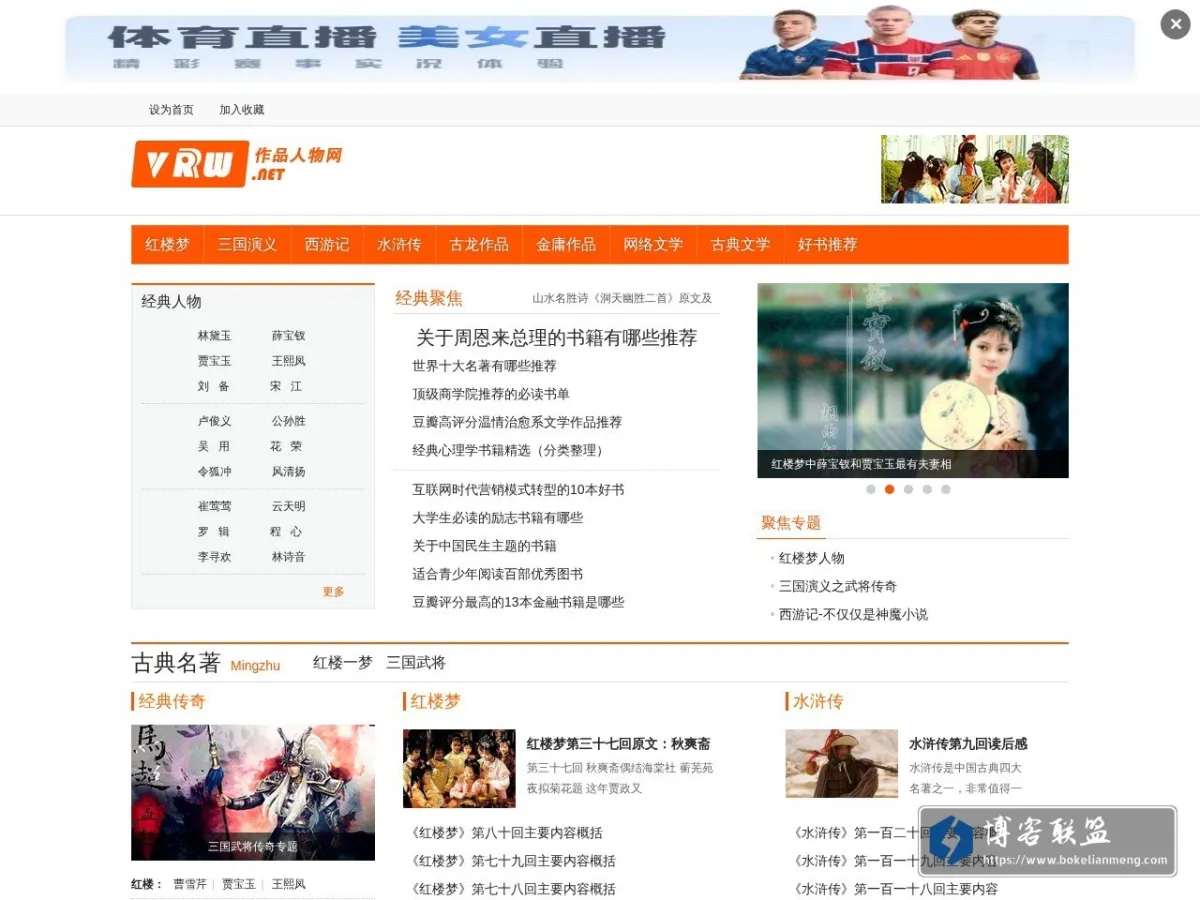
Task: Open article 大学生必读的励志书籍有哪些
Action: [x=497, y=518]
